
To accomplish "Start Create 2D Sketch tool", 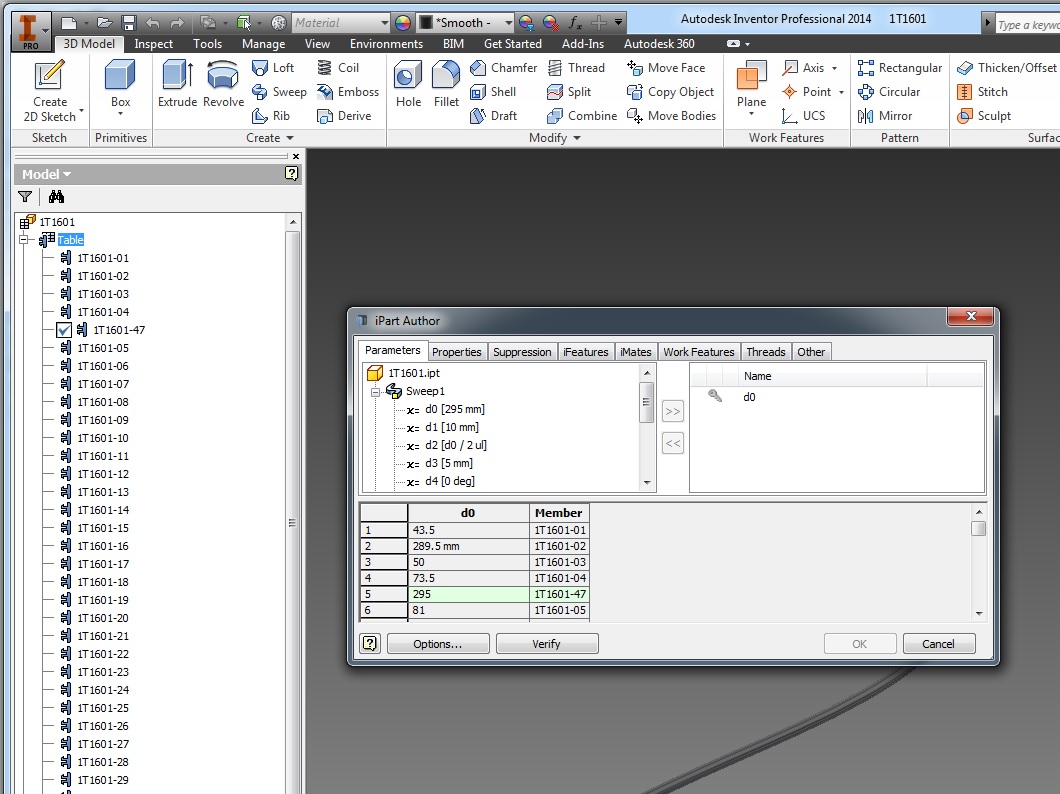I will tap(49, 91).
